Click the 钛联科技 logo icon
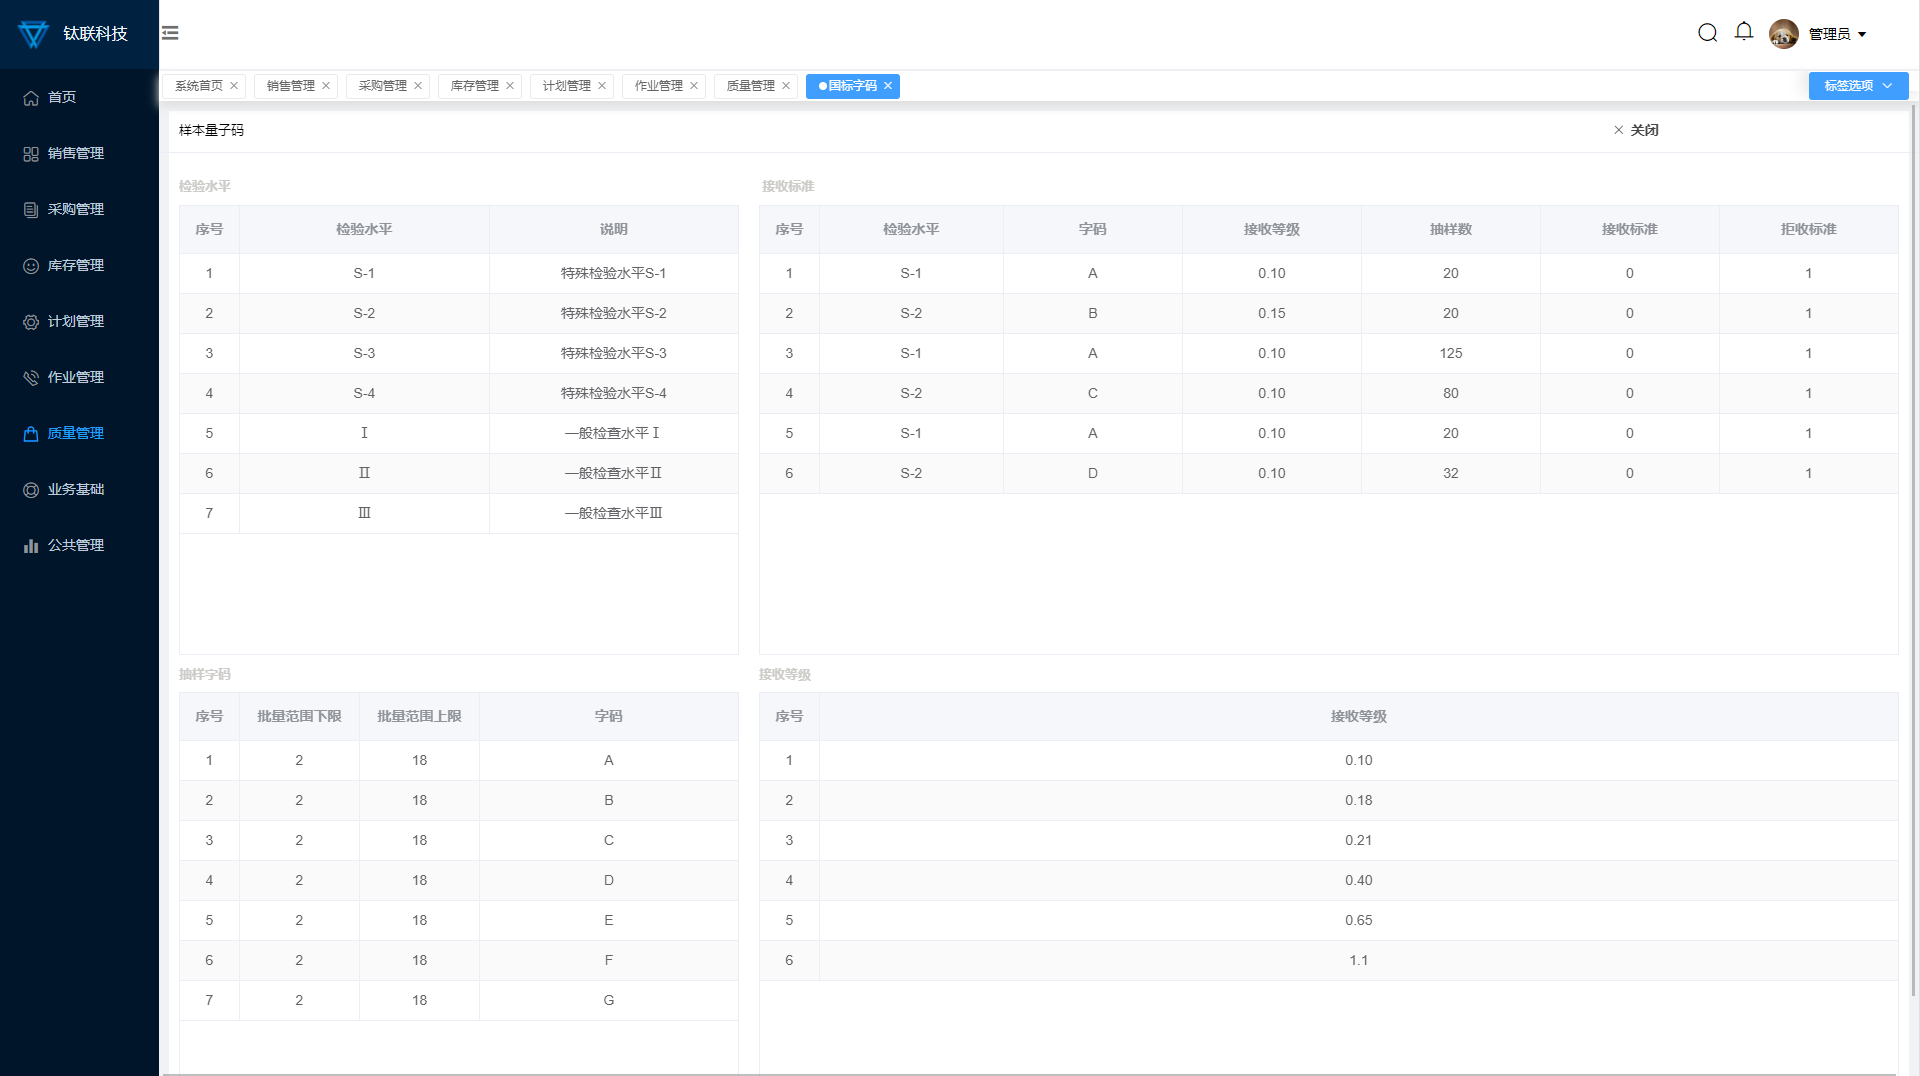Screen dimensions: 1920x1076 coord(33,34)
